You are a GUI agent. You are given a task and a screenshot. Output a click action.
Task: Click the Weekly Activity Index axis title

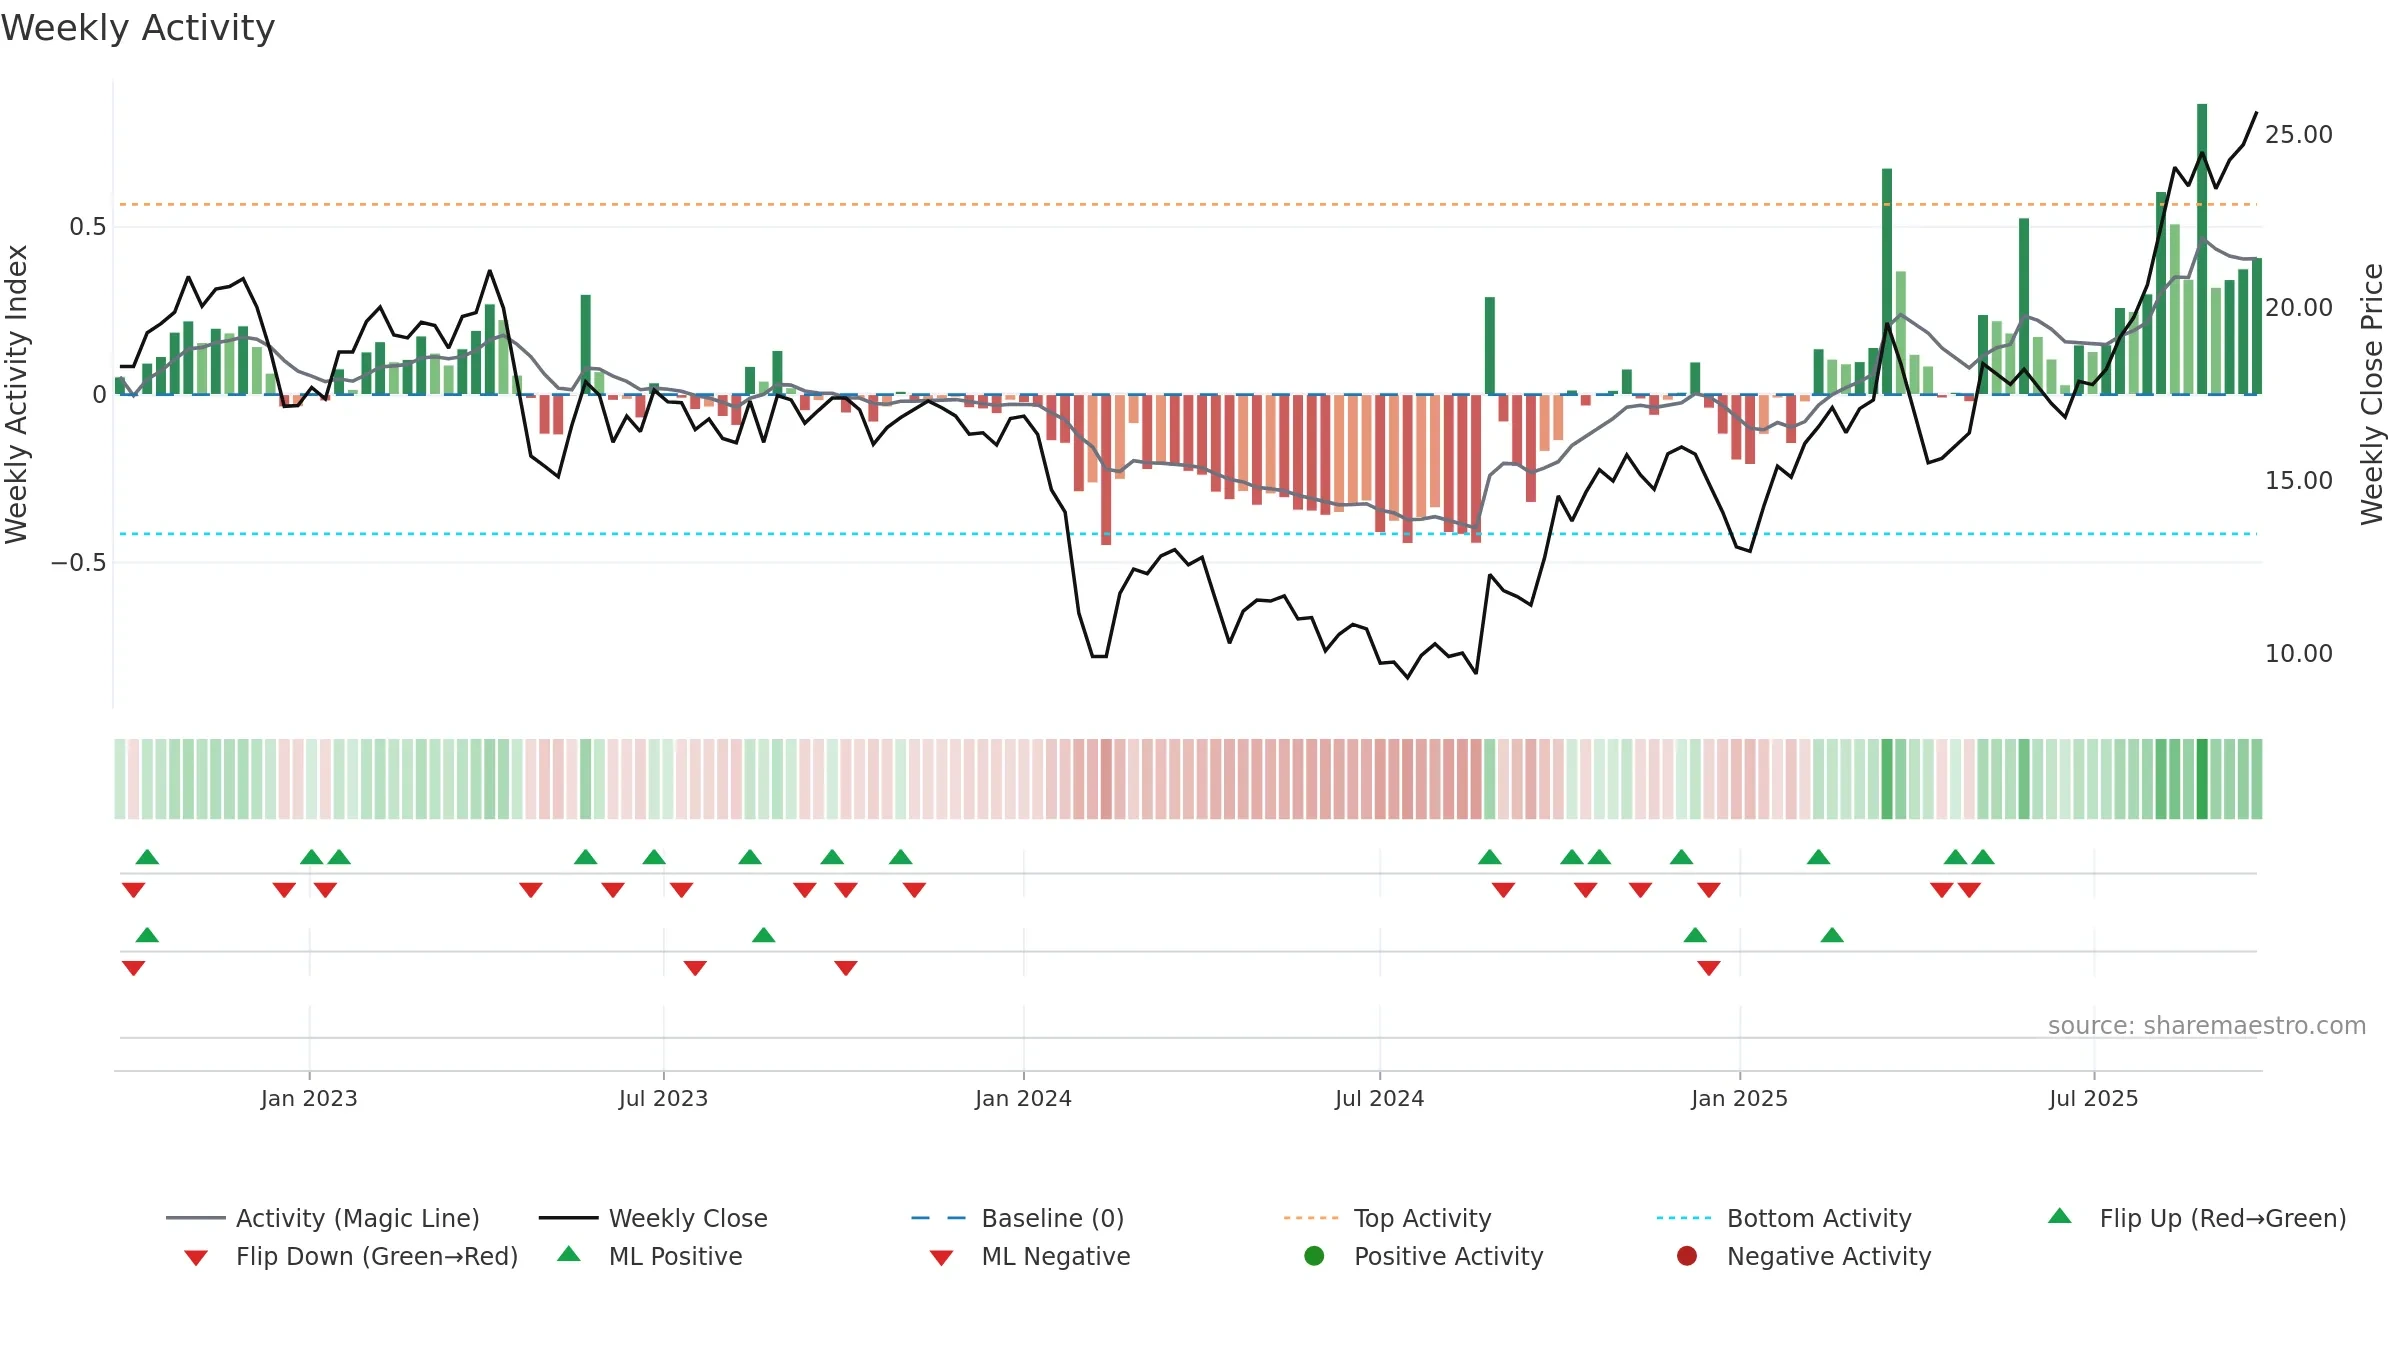point(16,394)
